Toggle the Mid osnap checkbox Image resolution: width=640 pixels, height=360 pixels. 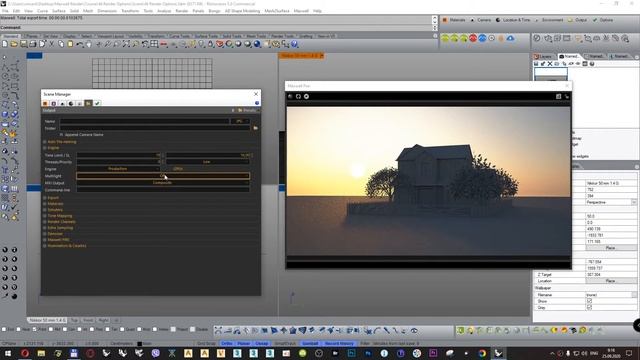point(51,329)
